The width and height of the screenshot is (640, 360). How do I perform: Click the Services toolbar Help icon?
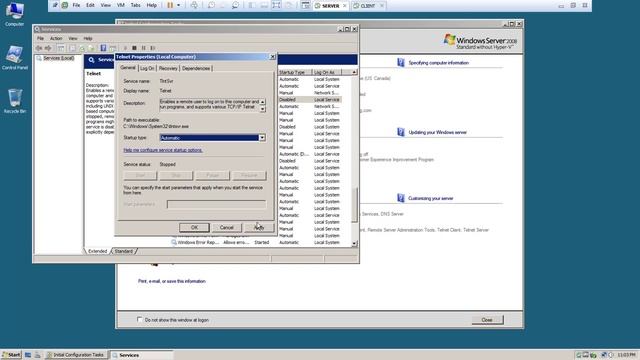pyautogui.click(x=103, y=48)
